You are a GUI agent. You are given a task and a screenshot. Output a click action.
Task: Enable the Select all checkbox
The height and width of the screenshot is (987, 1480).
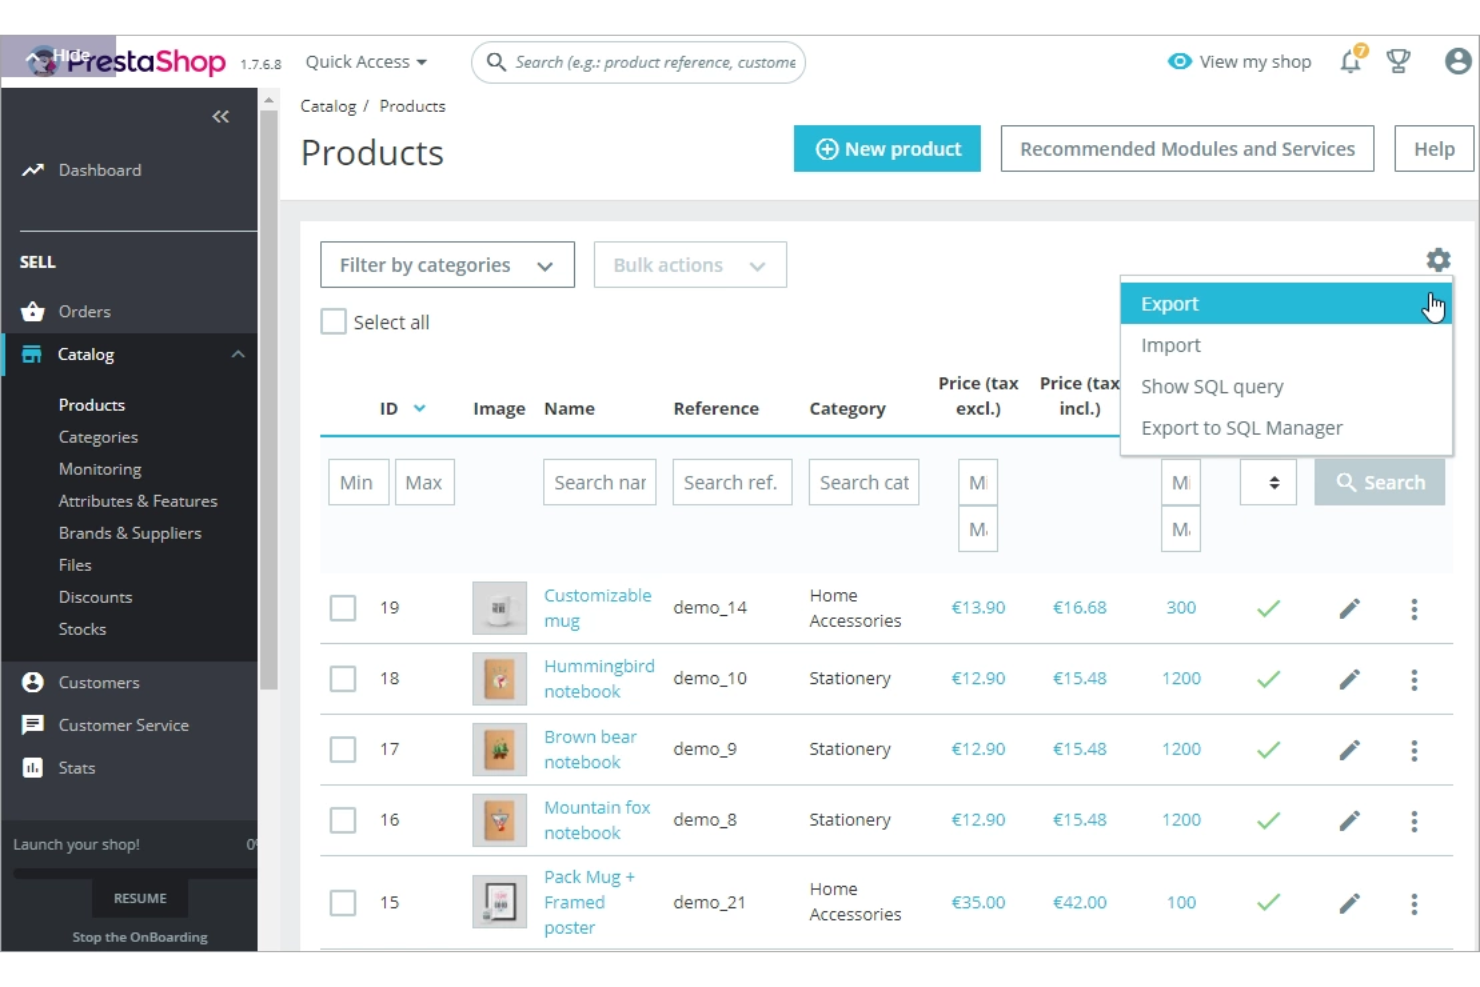click(x=333, y=321)
